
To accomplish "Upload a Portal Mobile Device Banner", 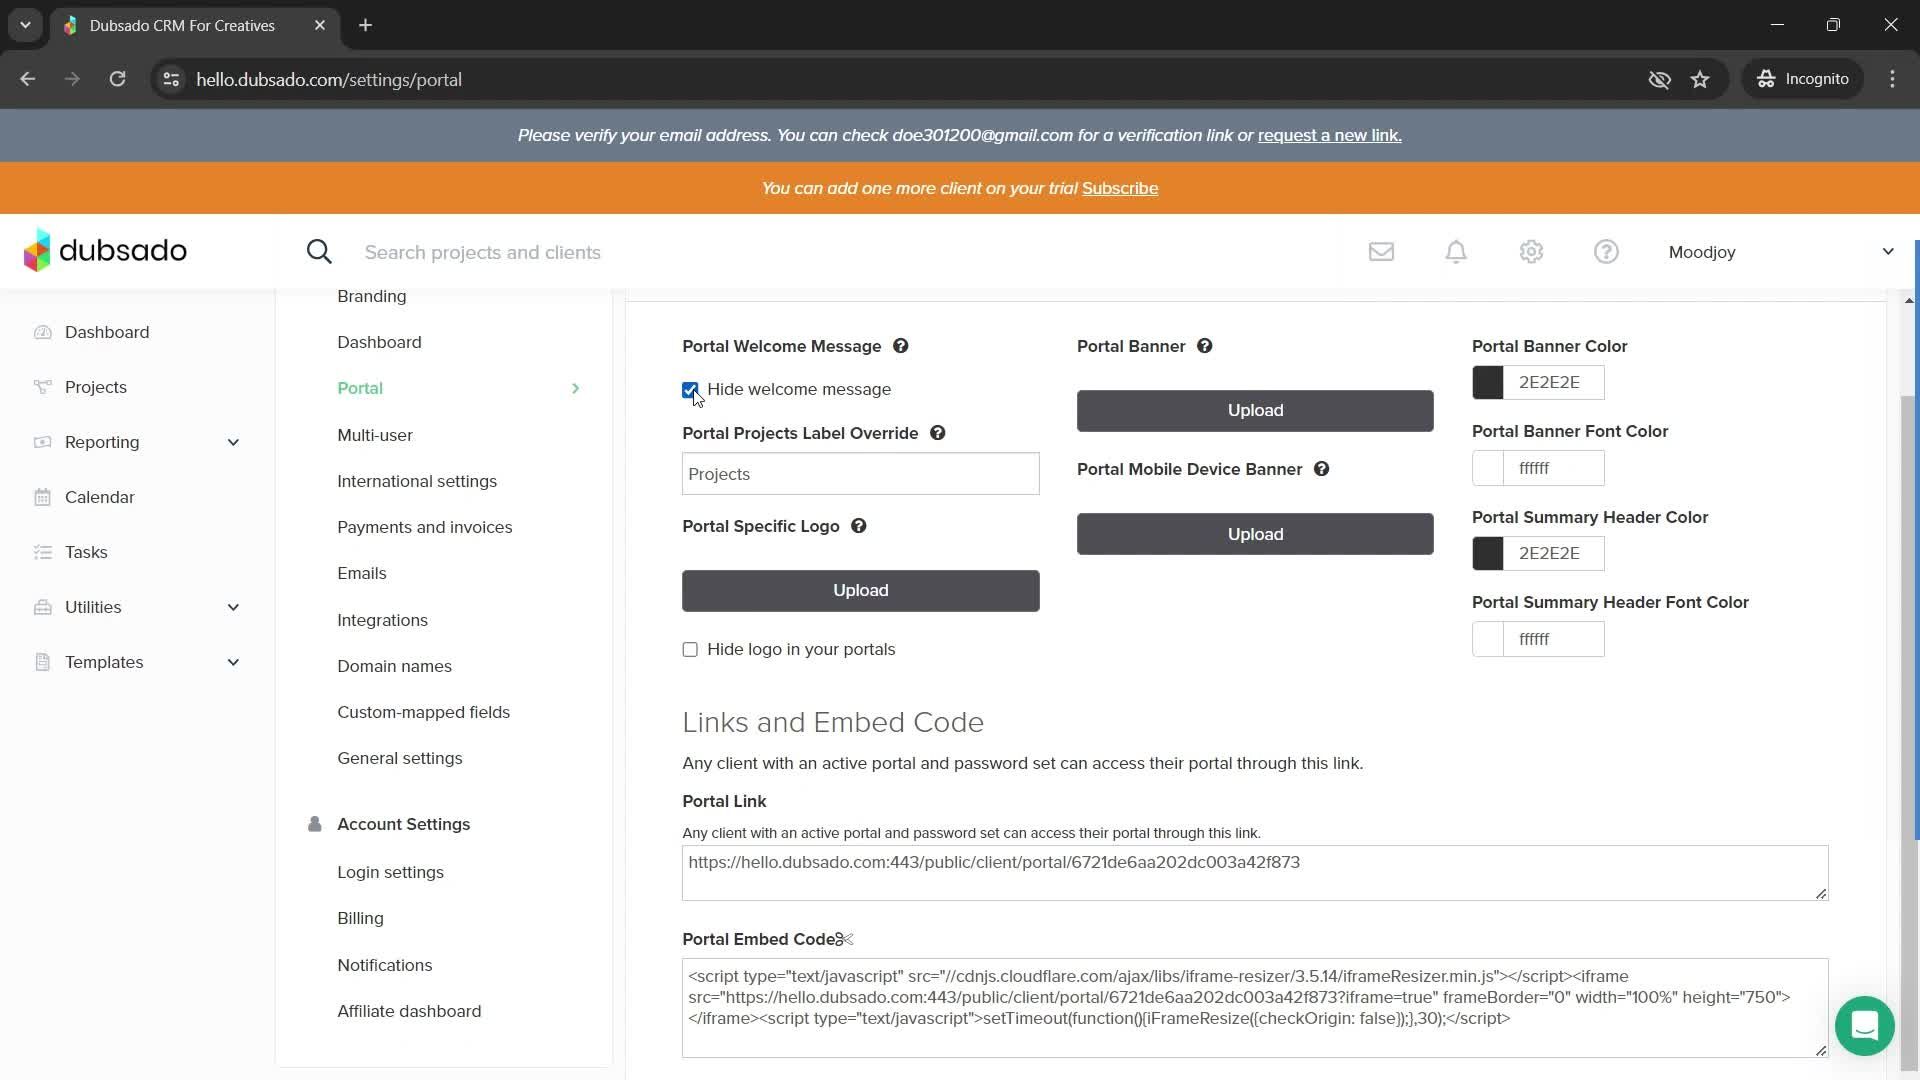I will (1255, 534).
